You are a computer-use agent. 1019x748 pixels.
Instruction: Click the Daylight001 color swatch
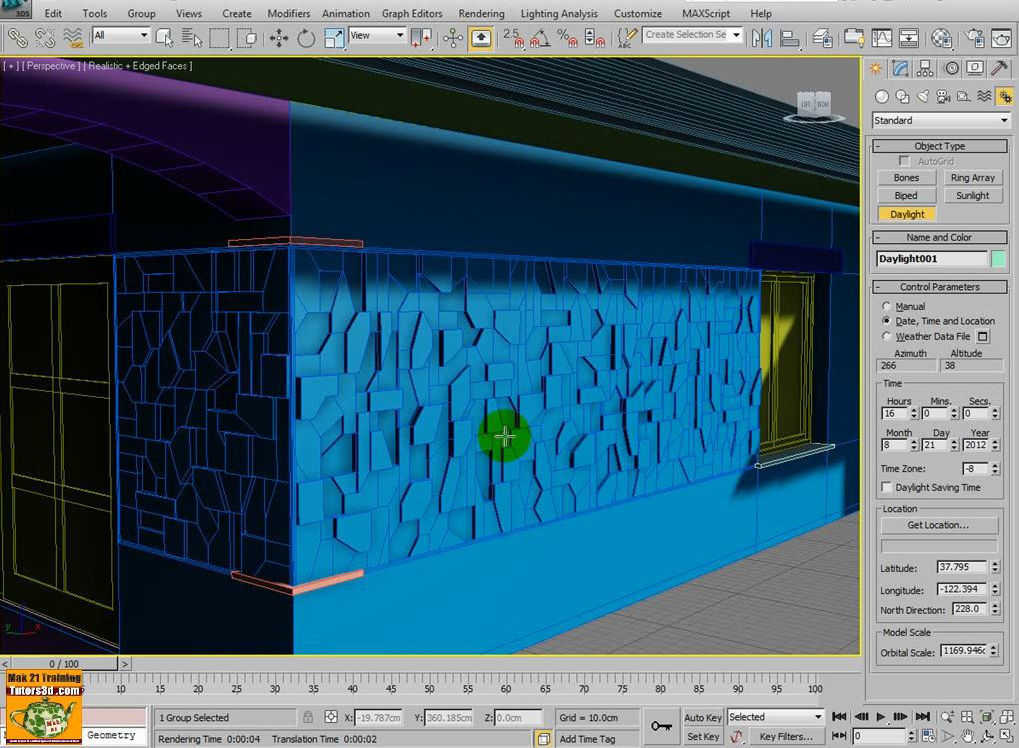[x=998, y=259]
